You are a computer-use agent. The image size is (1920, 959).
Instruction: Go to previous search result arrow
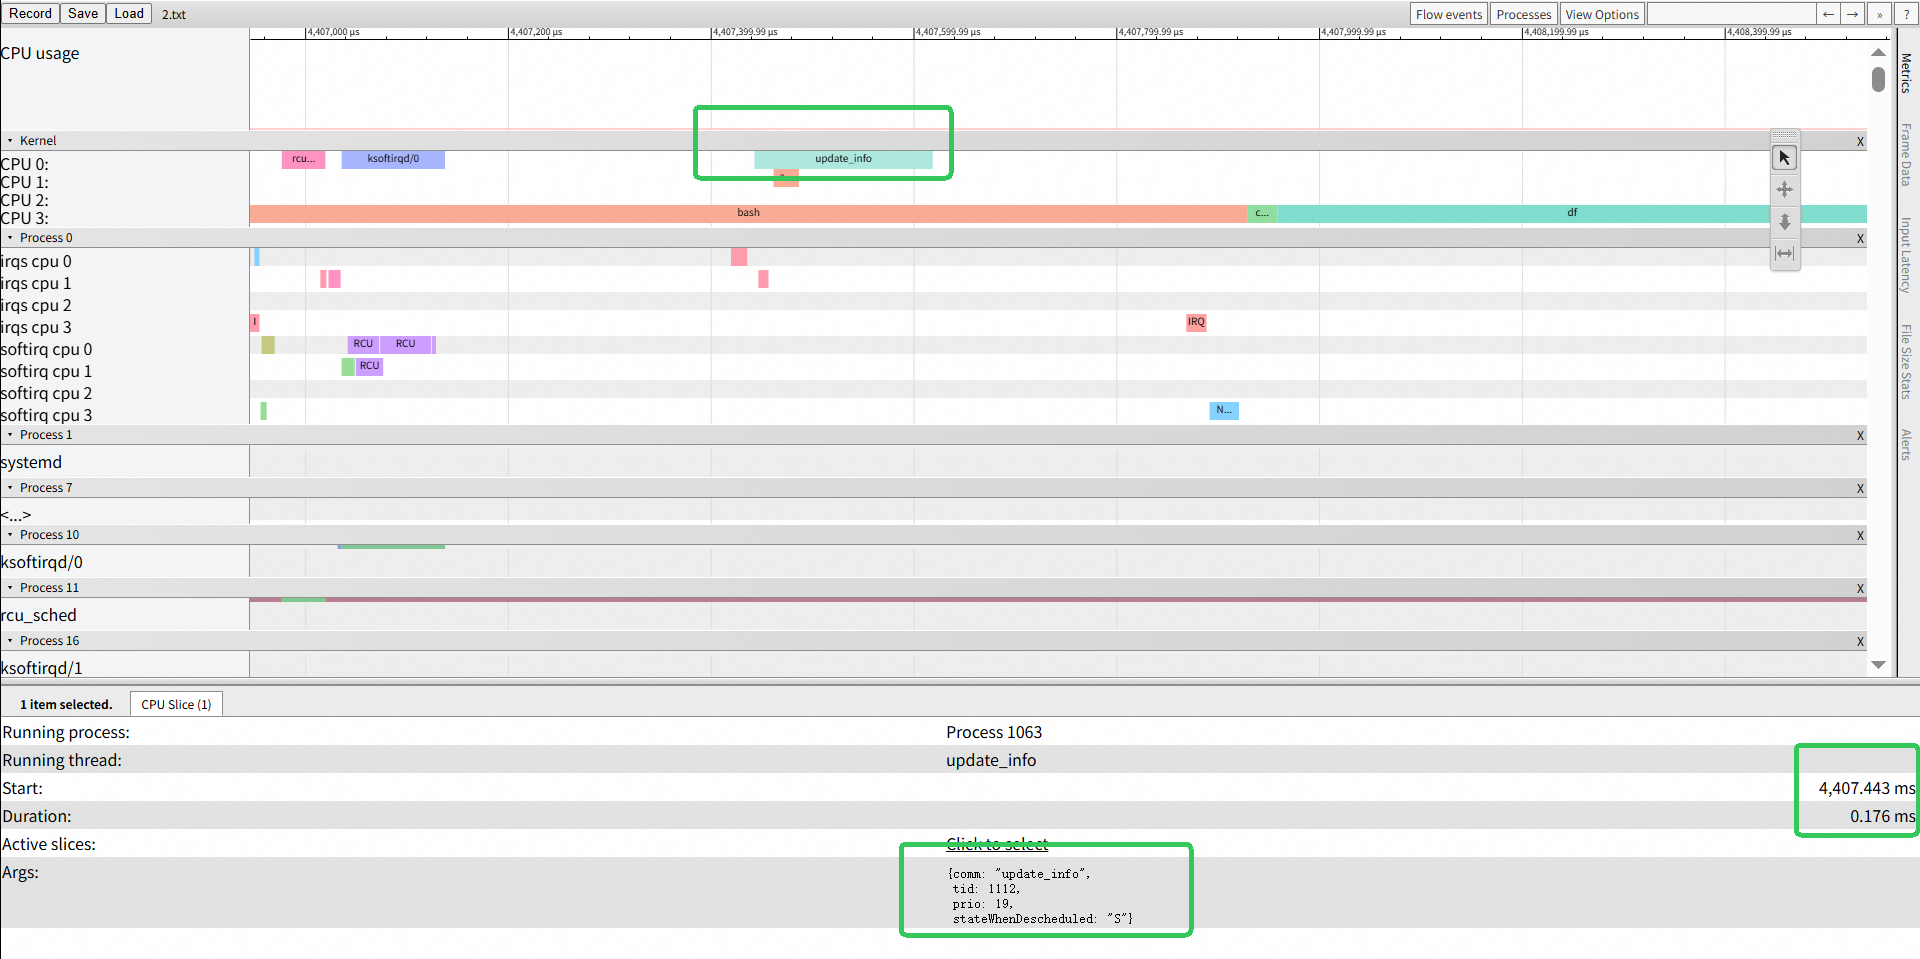pyautogui.click(x=1828, y=14)
